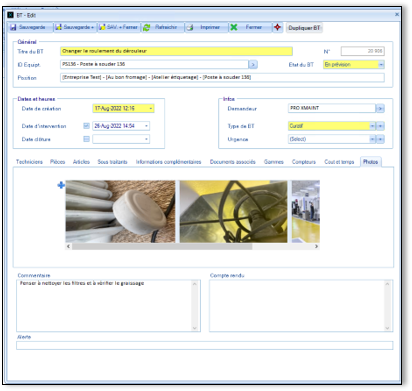Open the Sous traitants tab
The width and height of the screenshot is (412, 391).
click(x=112, y=162)
